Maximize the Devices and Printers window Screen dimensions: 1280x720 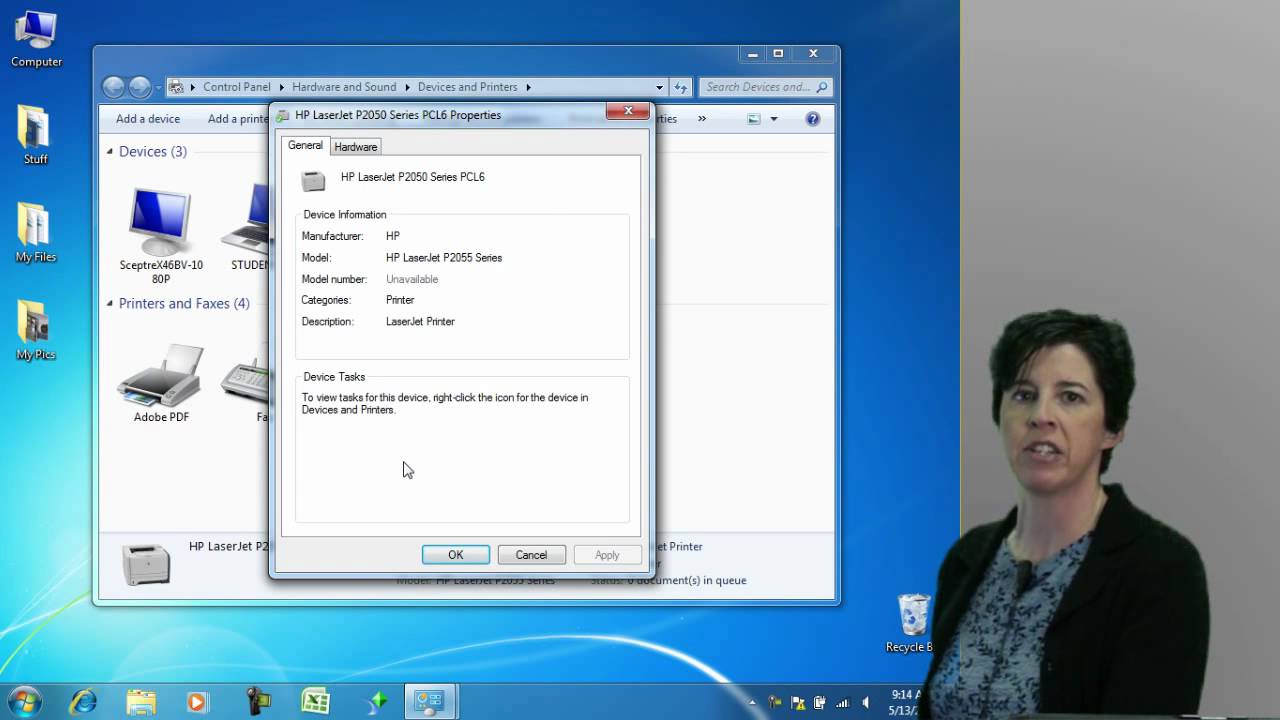point(778,54)
